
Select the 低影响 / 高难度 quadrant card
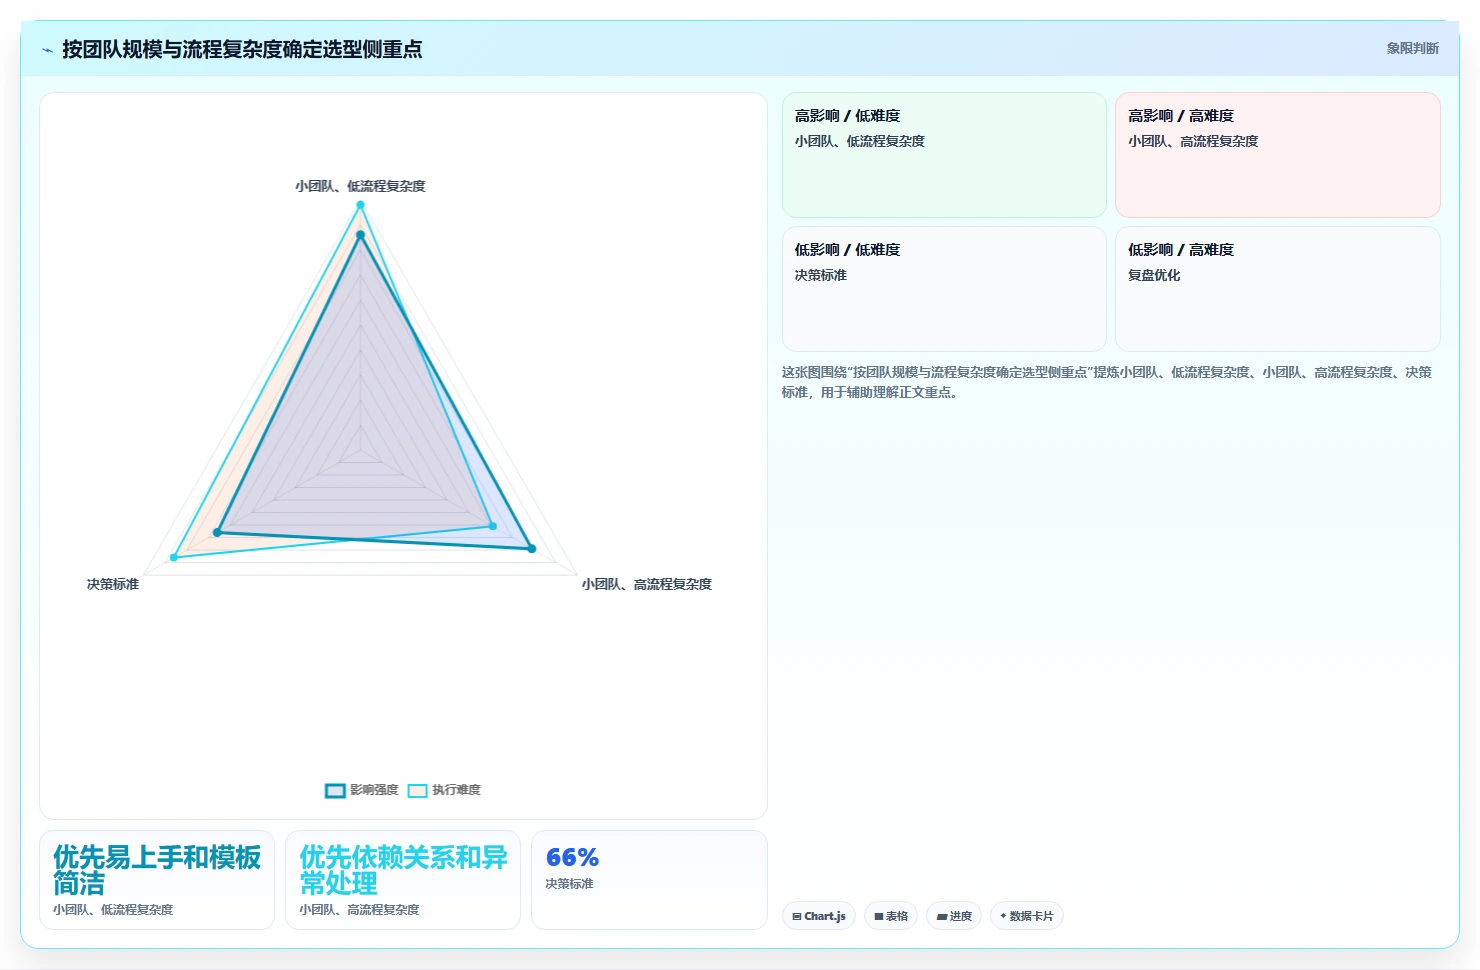(x=1278, y=289)
